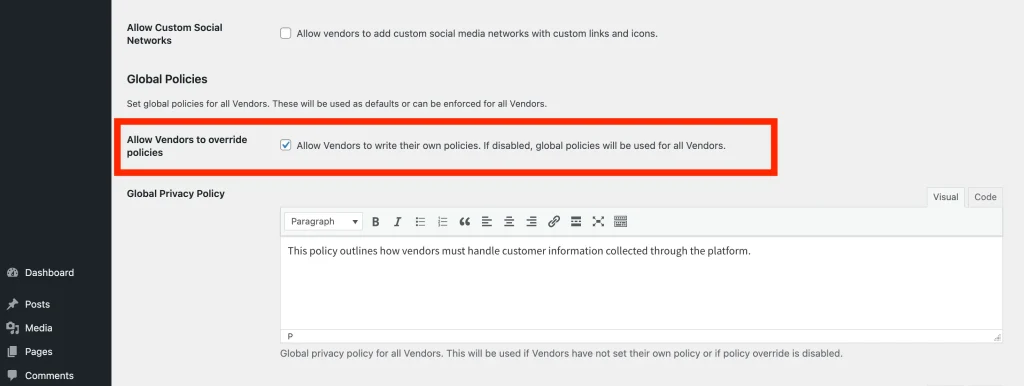Open Media from the admin menu
This screenshot has height=386, width=1024.
coord(39,328)
